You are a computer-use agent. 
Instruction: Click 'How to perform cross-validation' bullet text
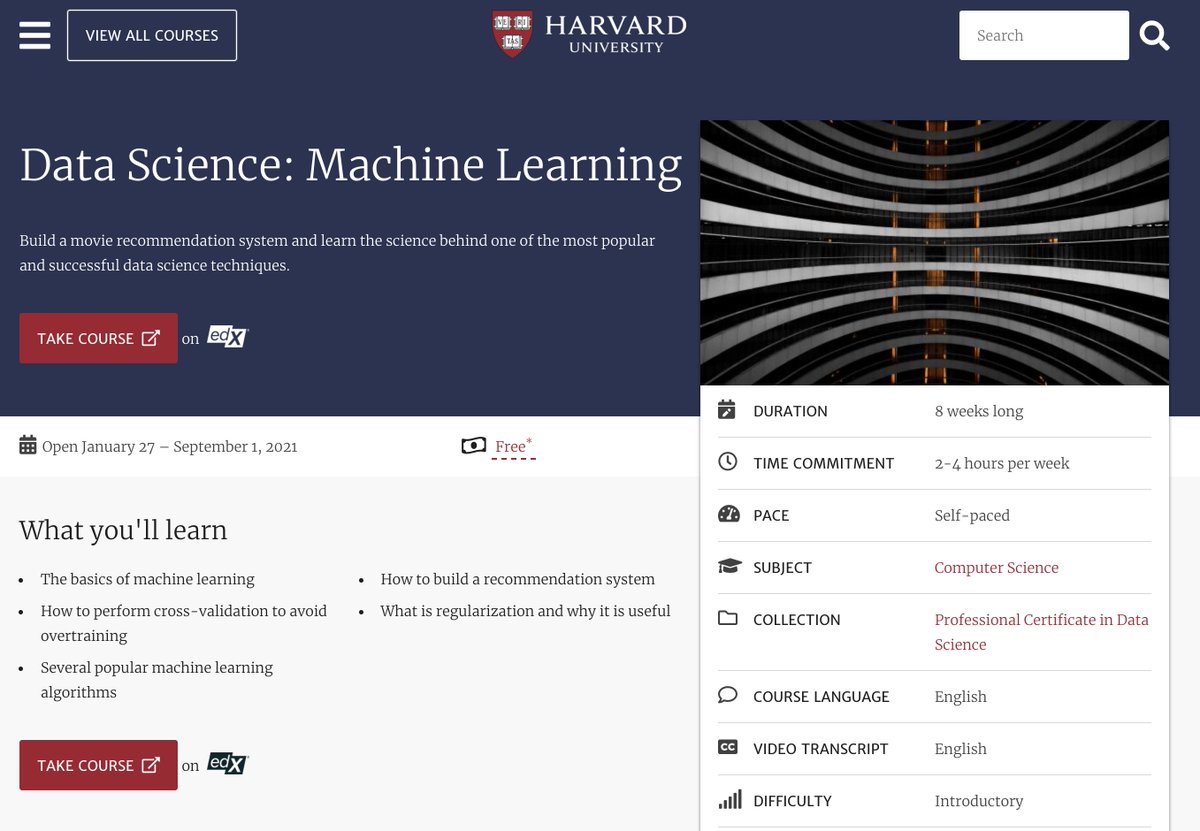click(x=184, y=623)
